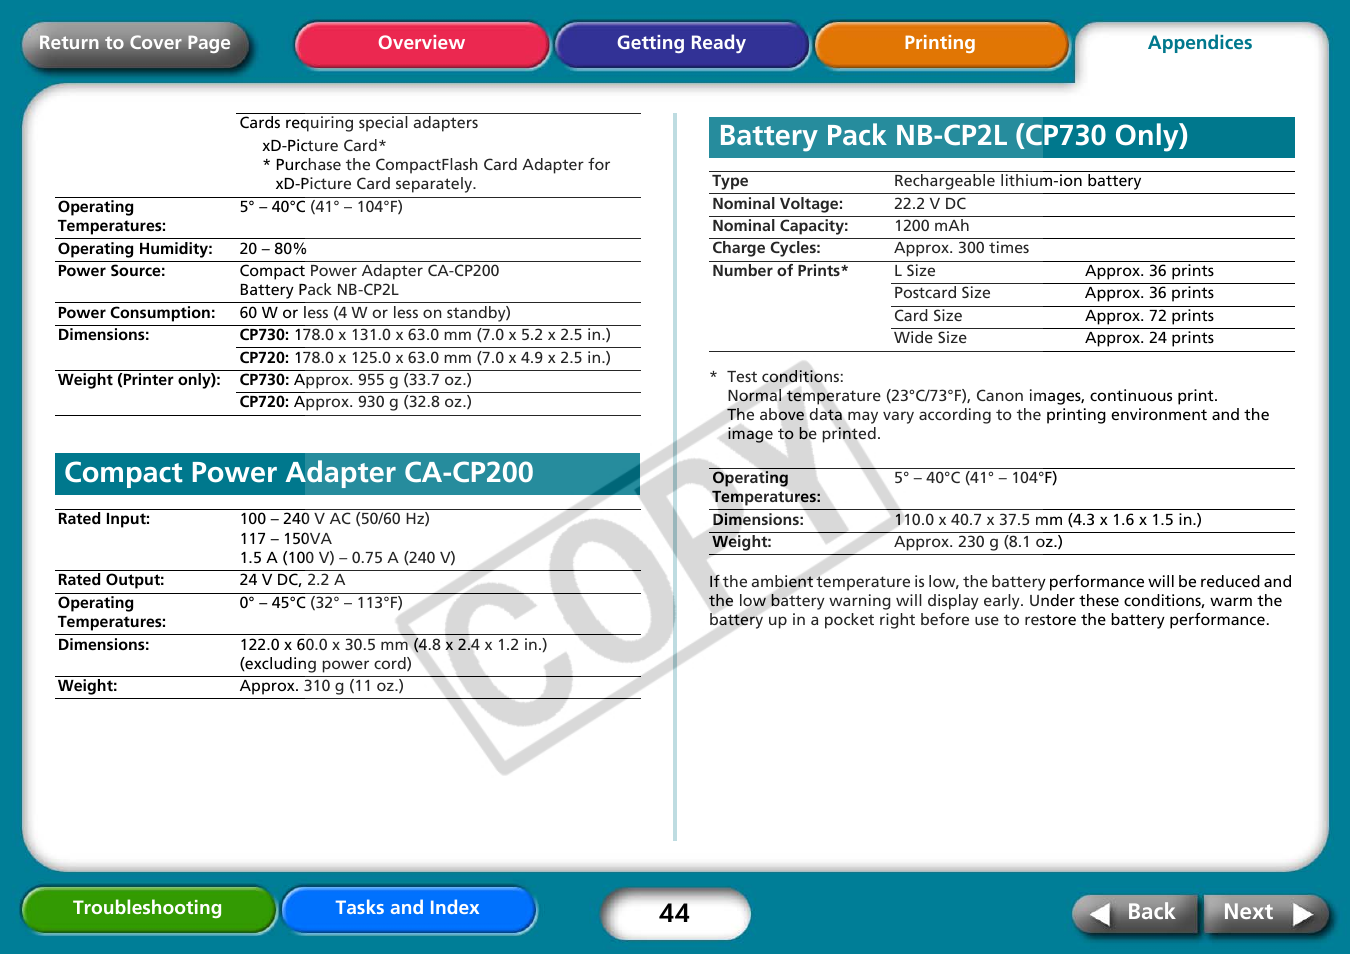Click the CP720 dimensions line '178.0 x 125.0'
The width and height of the screenshot is (1351, 954).
point(425,358)
